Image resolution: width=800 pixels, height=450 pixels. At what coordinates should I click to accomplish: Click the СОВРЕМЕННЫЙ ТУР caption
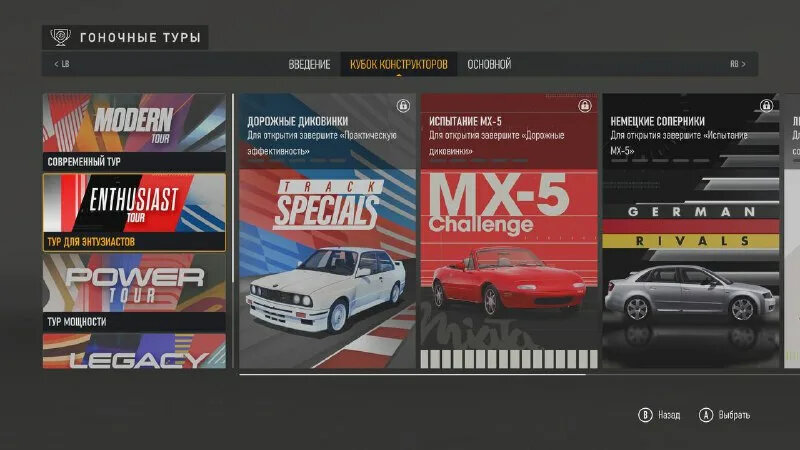(x=84, y=162)
